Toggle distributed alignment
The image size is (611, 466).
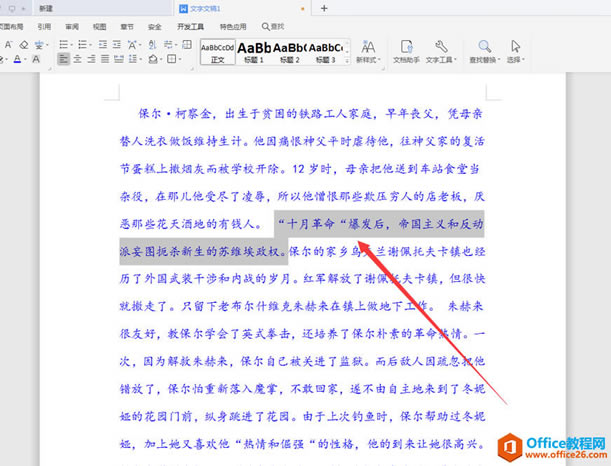coord(118,59)
